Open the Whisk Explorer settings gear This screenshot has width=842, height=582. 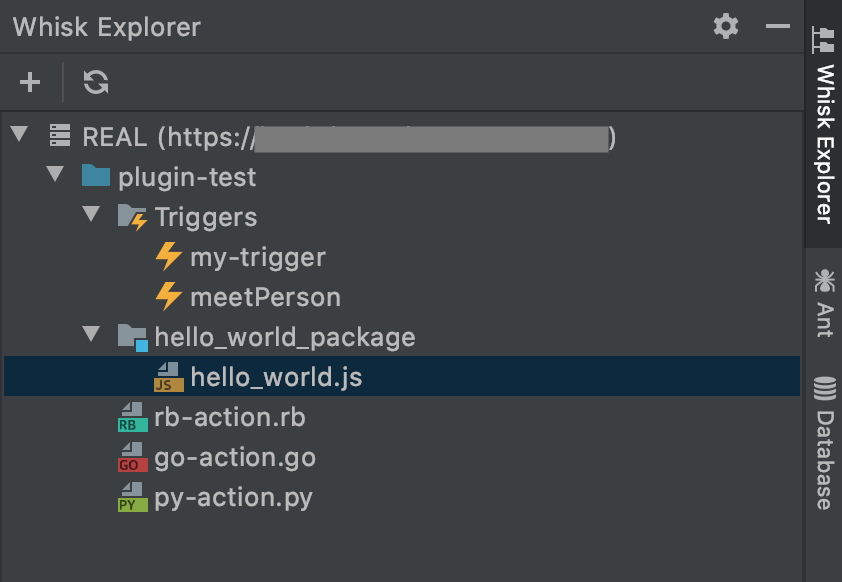pos(724,27)
